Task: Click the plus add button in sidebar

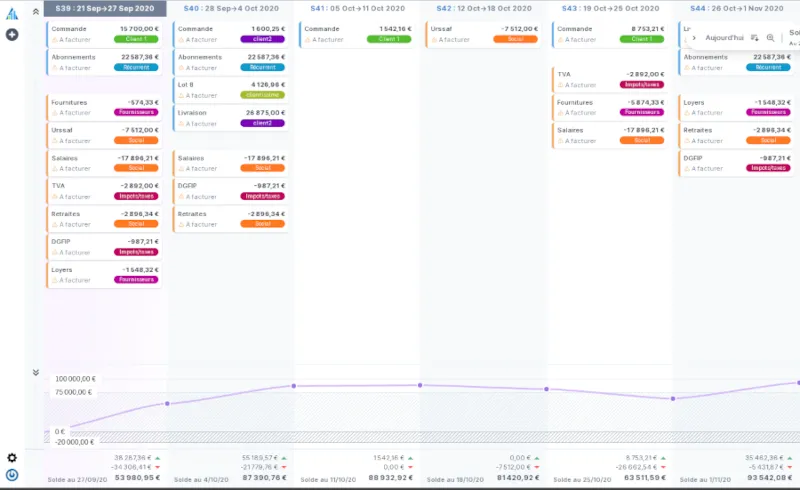Action: pyautogui.click(x=12, y=34)
